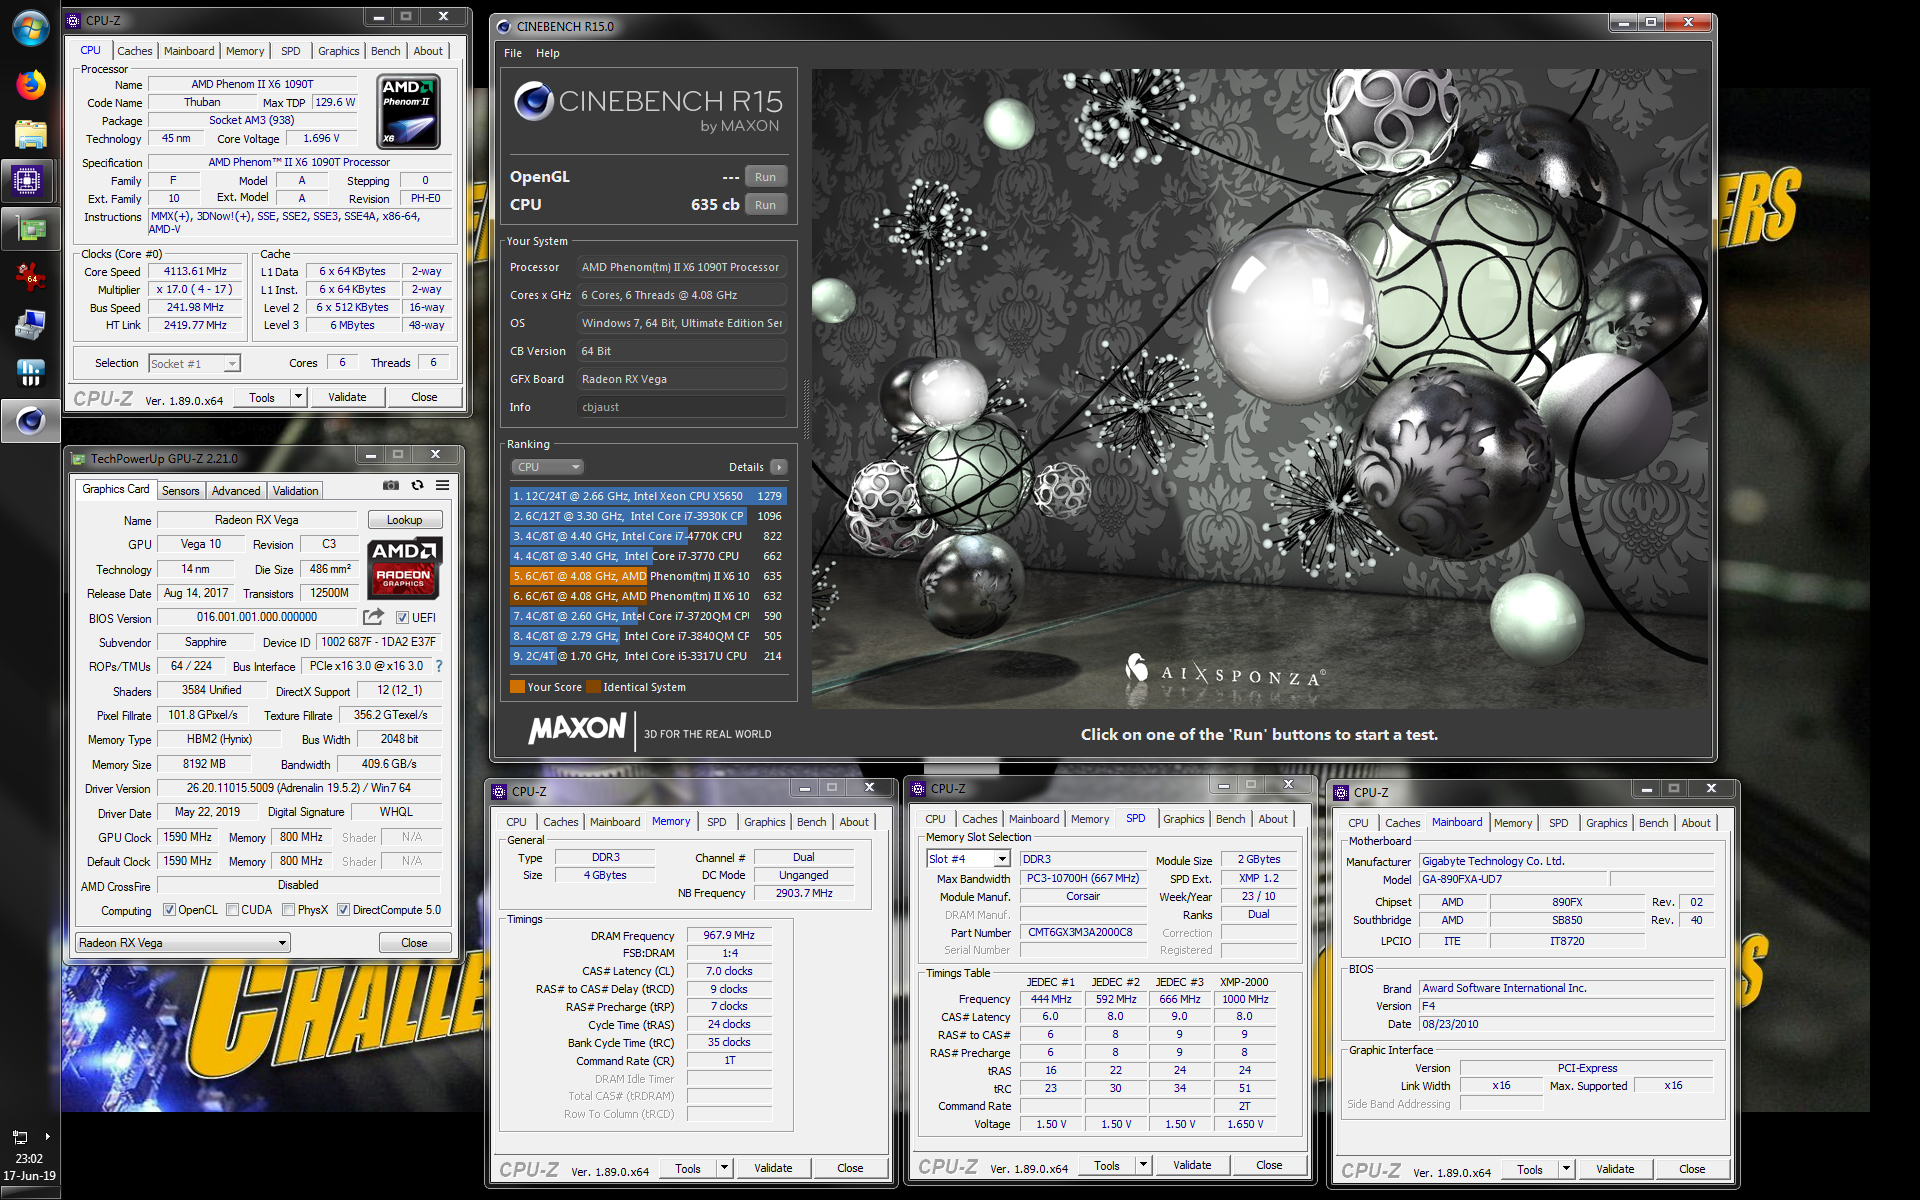The image size is (1920, 1200).
Task: Click the AMD Phenom II logo in CPU-Z
Action: pyautogui.click(x=408, y=112)
